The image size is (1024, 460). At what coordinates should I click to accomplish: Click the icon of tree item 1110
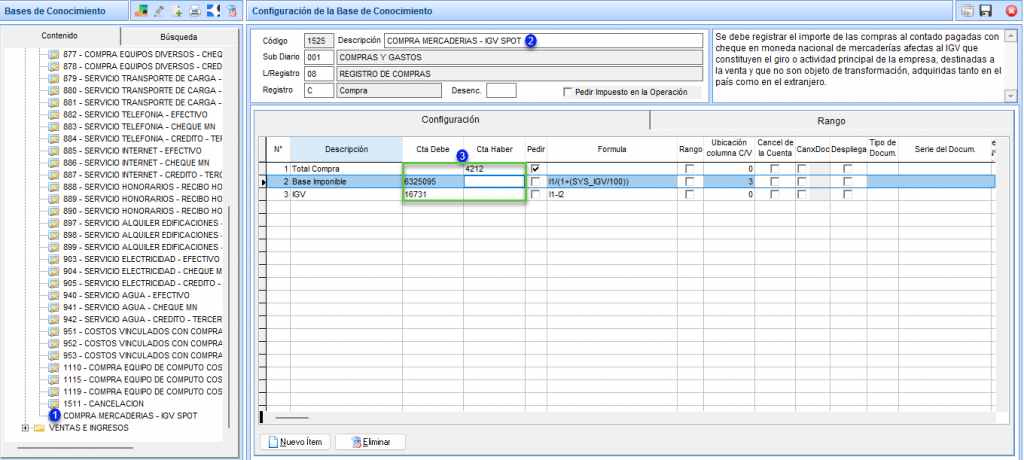click(54, 368)
